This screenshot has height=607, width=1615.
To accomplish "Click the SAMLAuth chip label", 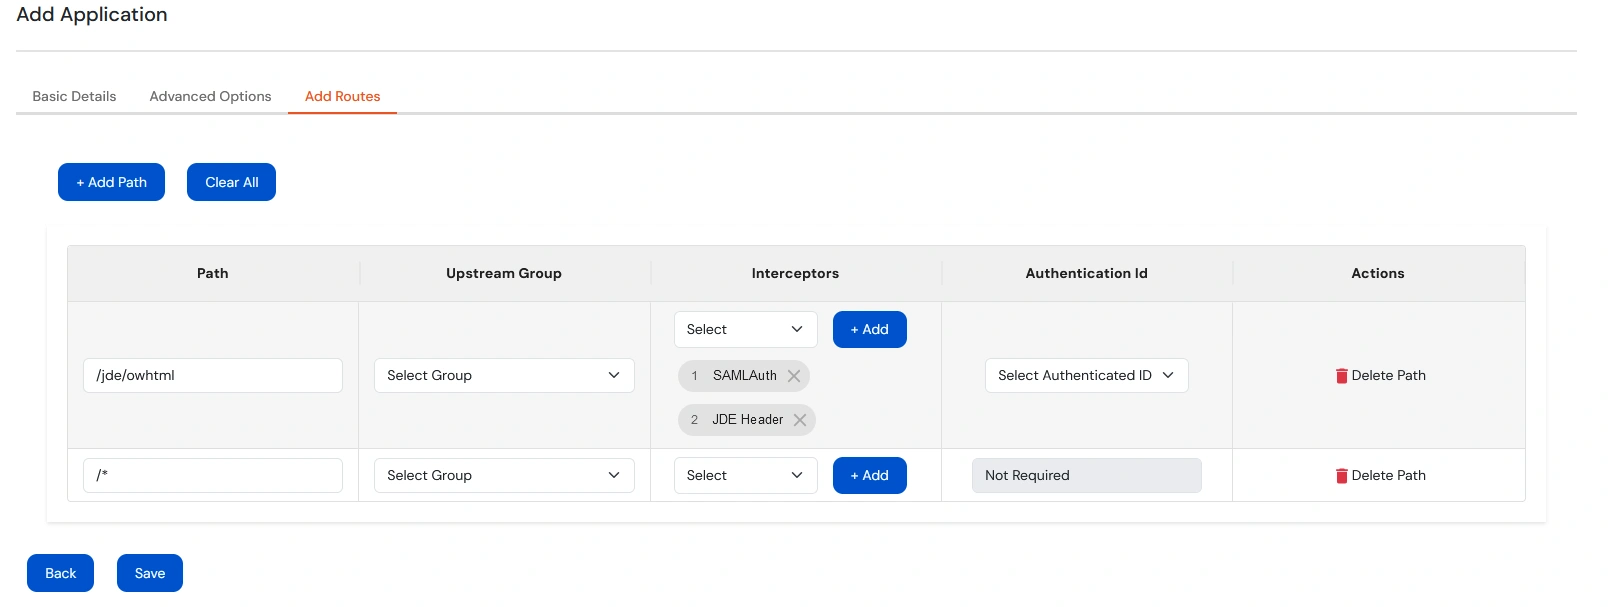I will (x=745, y=376).
